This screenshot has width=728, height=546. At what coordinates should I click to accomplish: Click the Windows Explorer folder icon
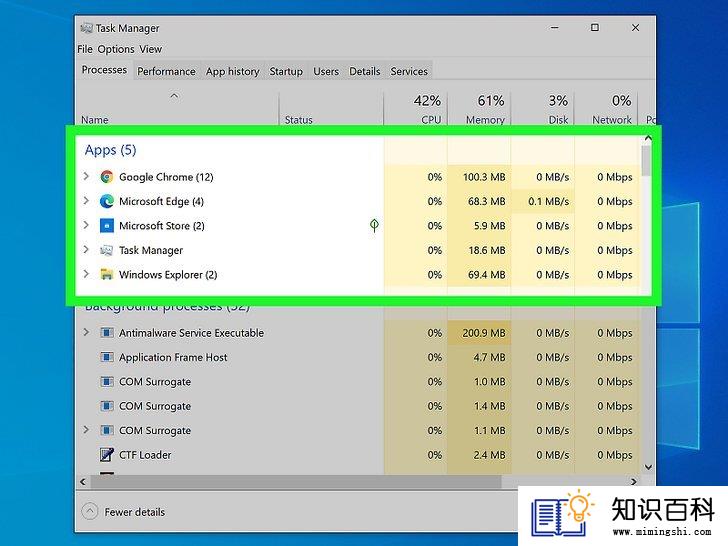click(x=107, y=274)
